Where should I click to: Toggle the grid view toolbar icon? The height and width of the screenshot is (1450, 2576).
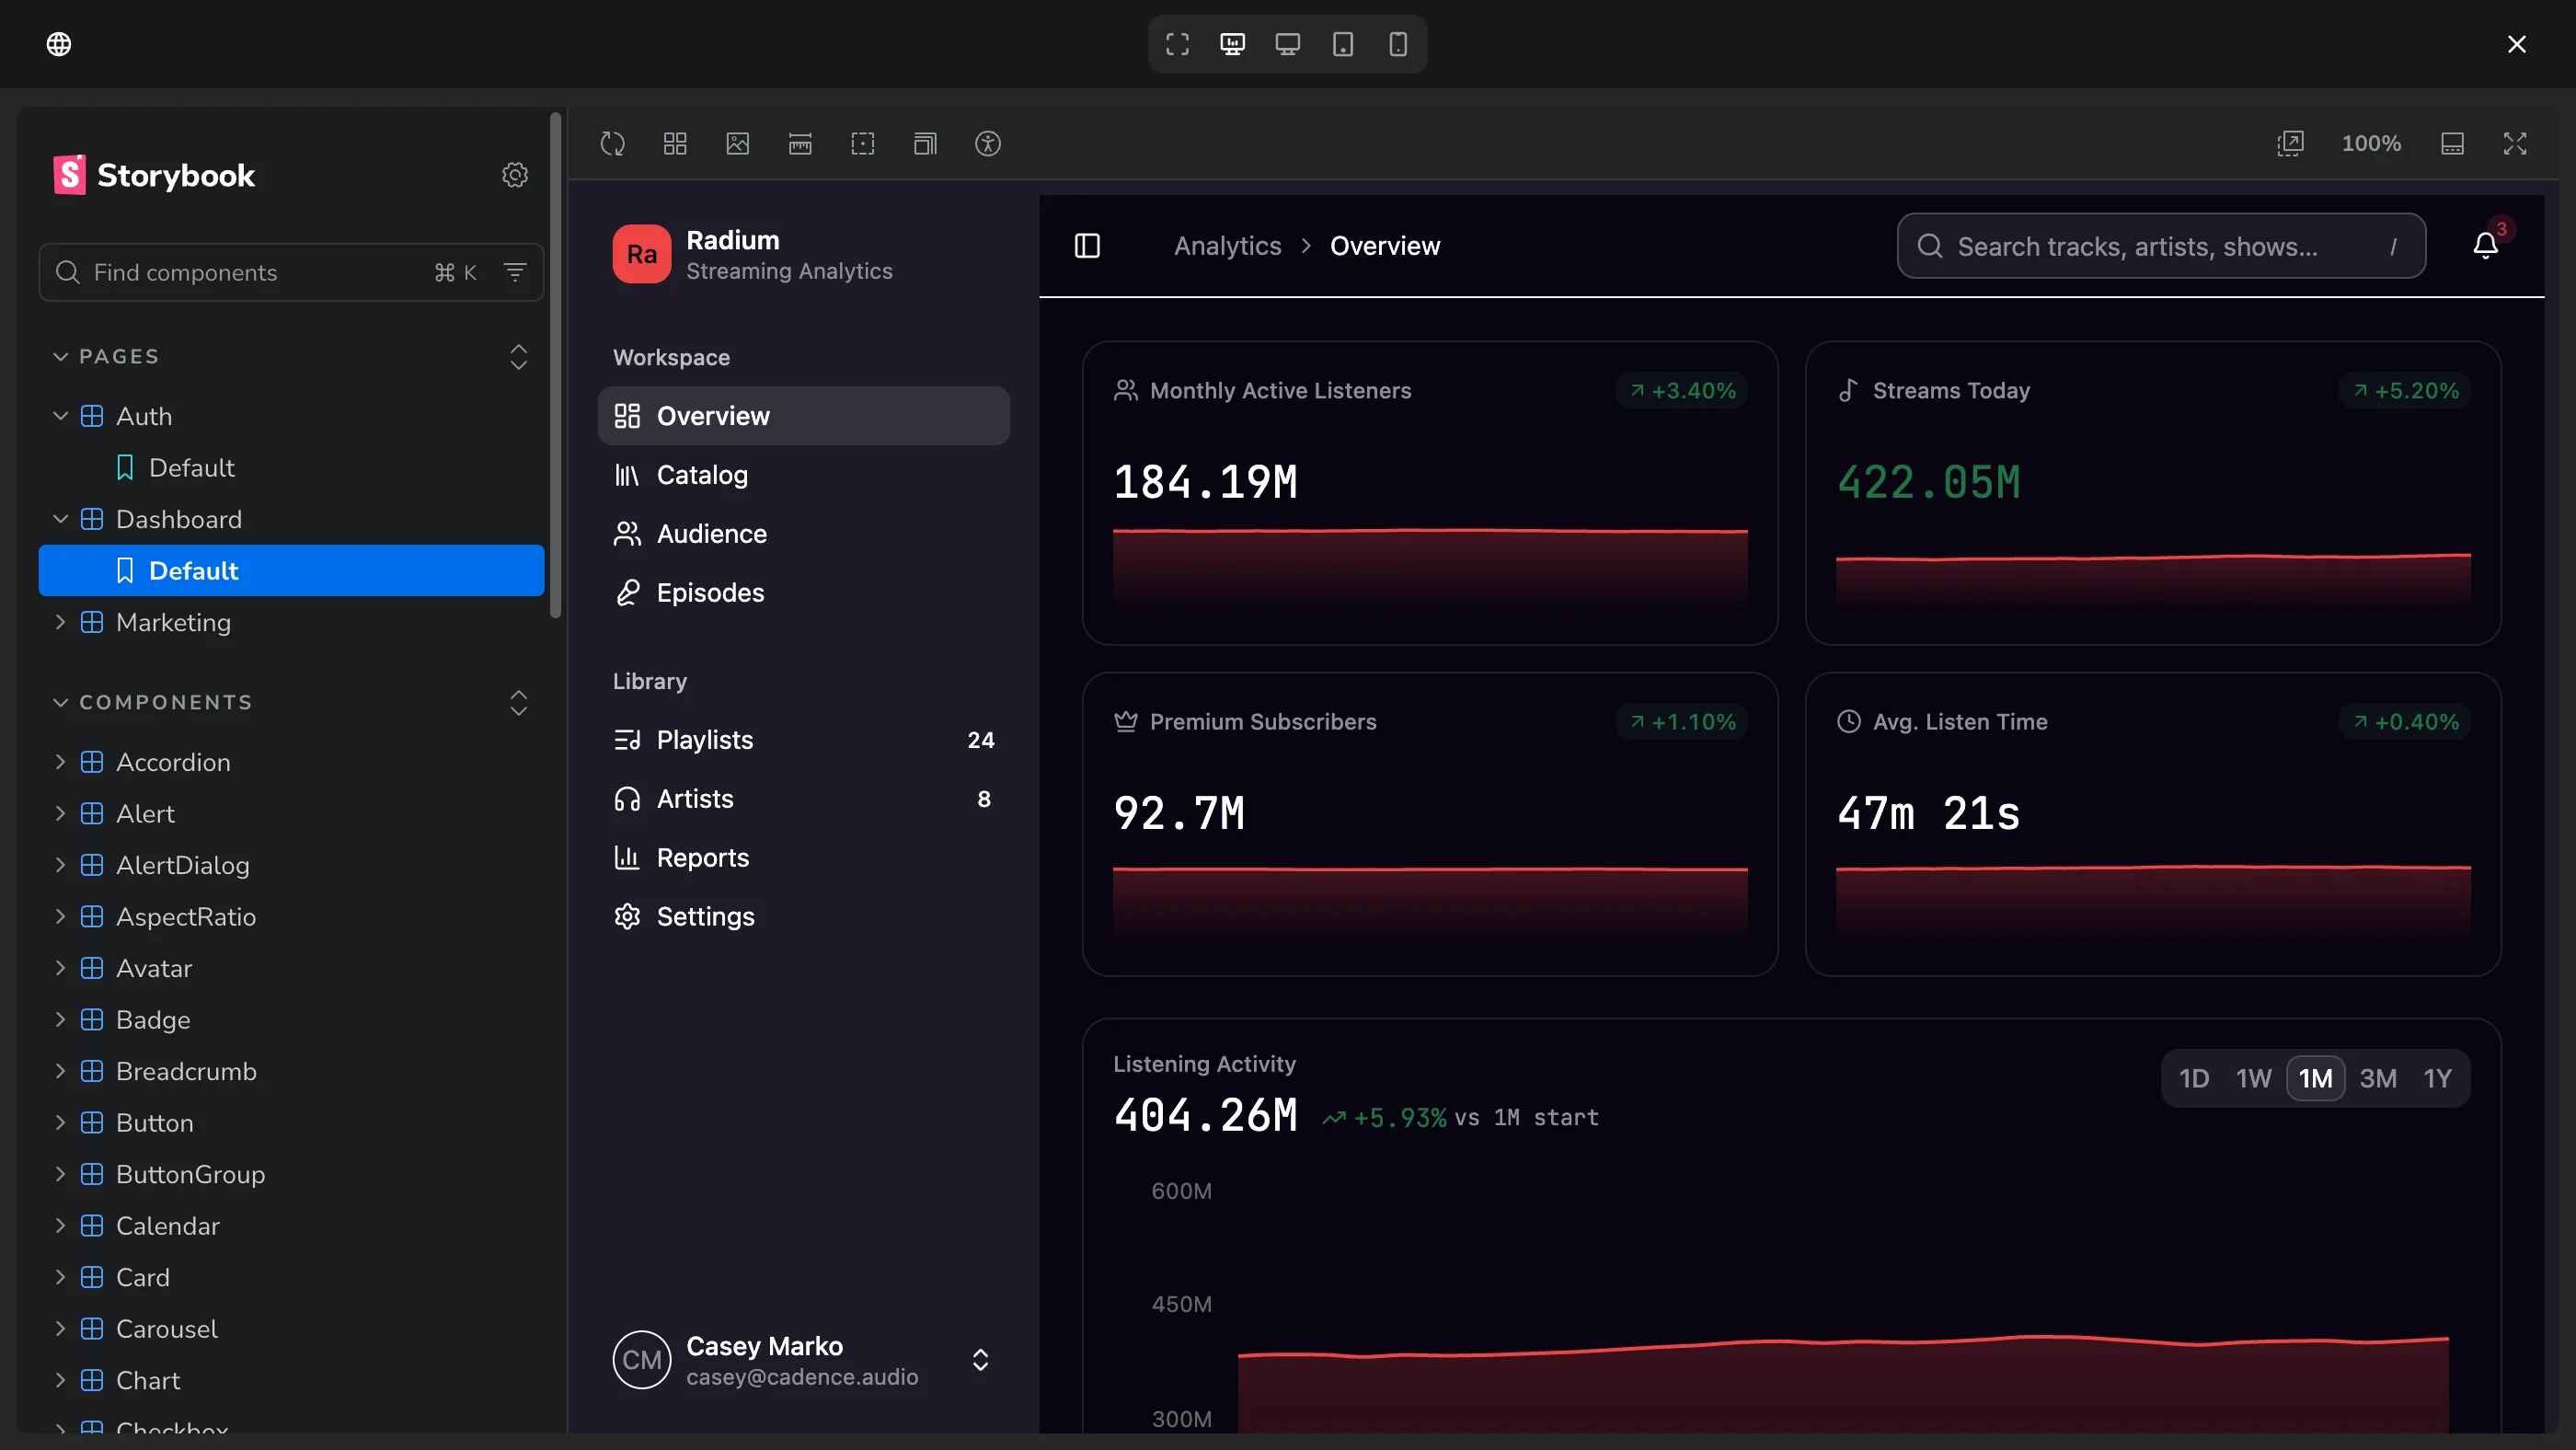[x=675, y=144]
